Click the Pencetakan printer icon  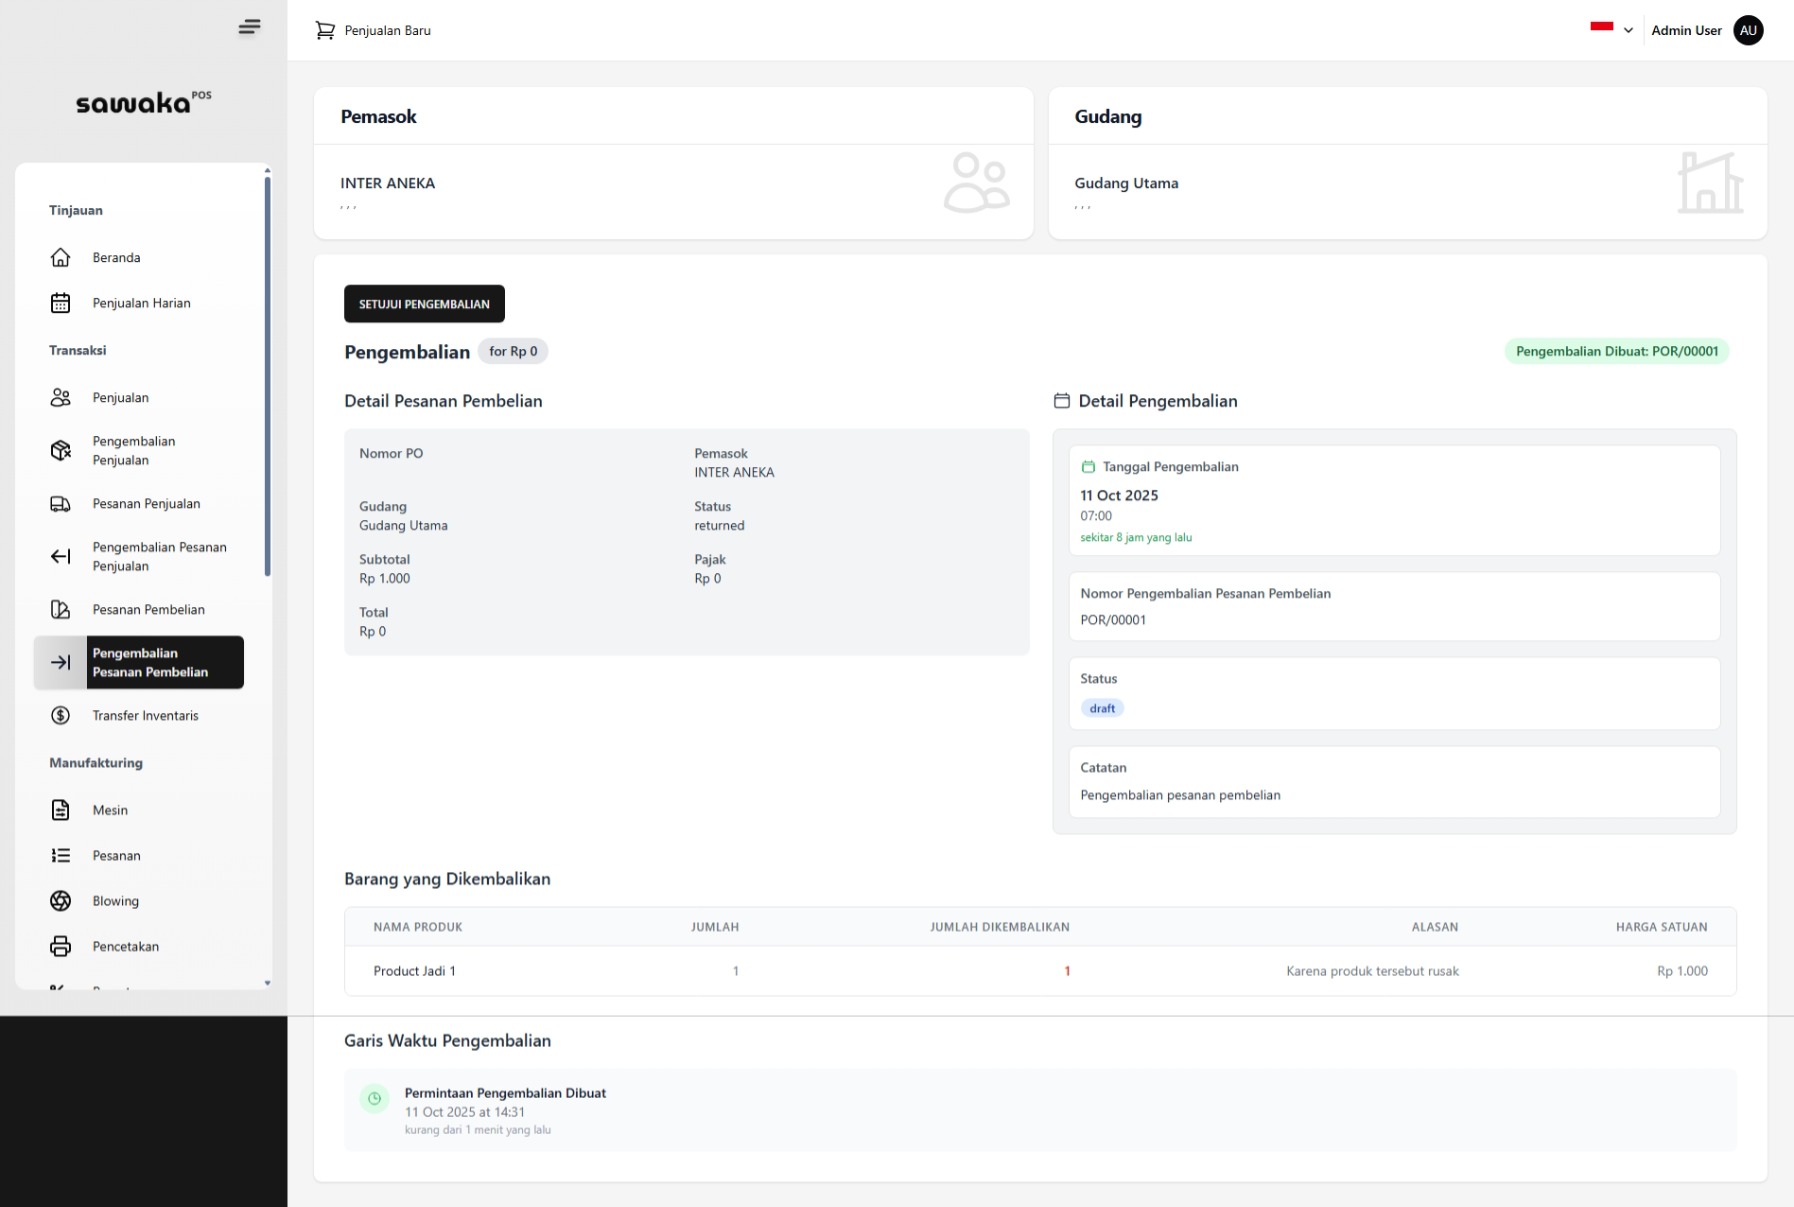click(61, 947)
